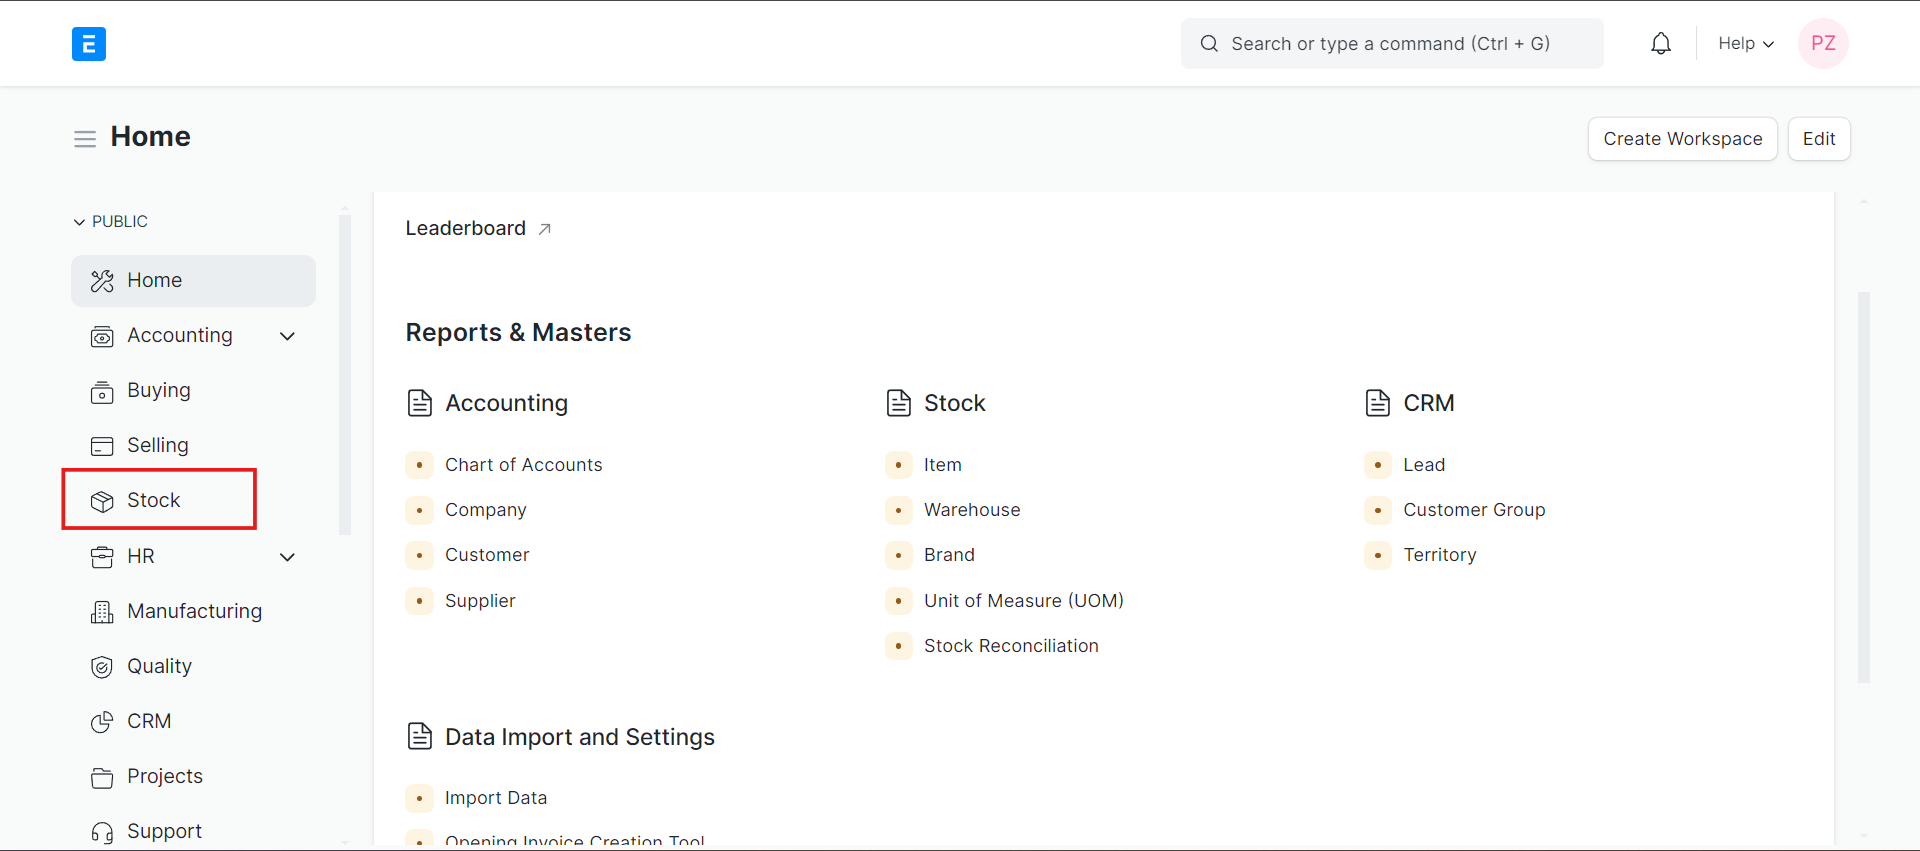
Task: Click the Create Workspace button
Action: pos(1683,139)
